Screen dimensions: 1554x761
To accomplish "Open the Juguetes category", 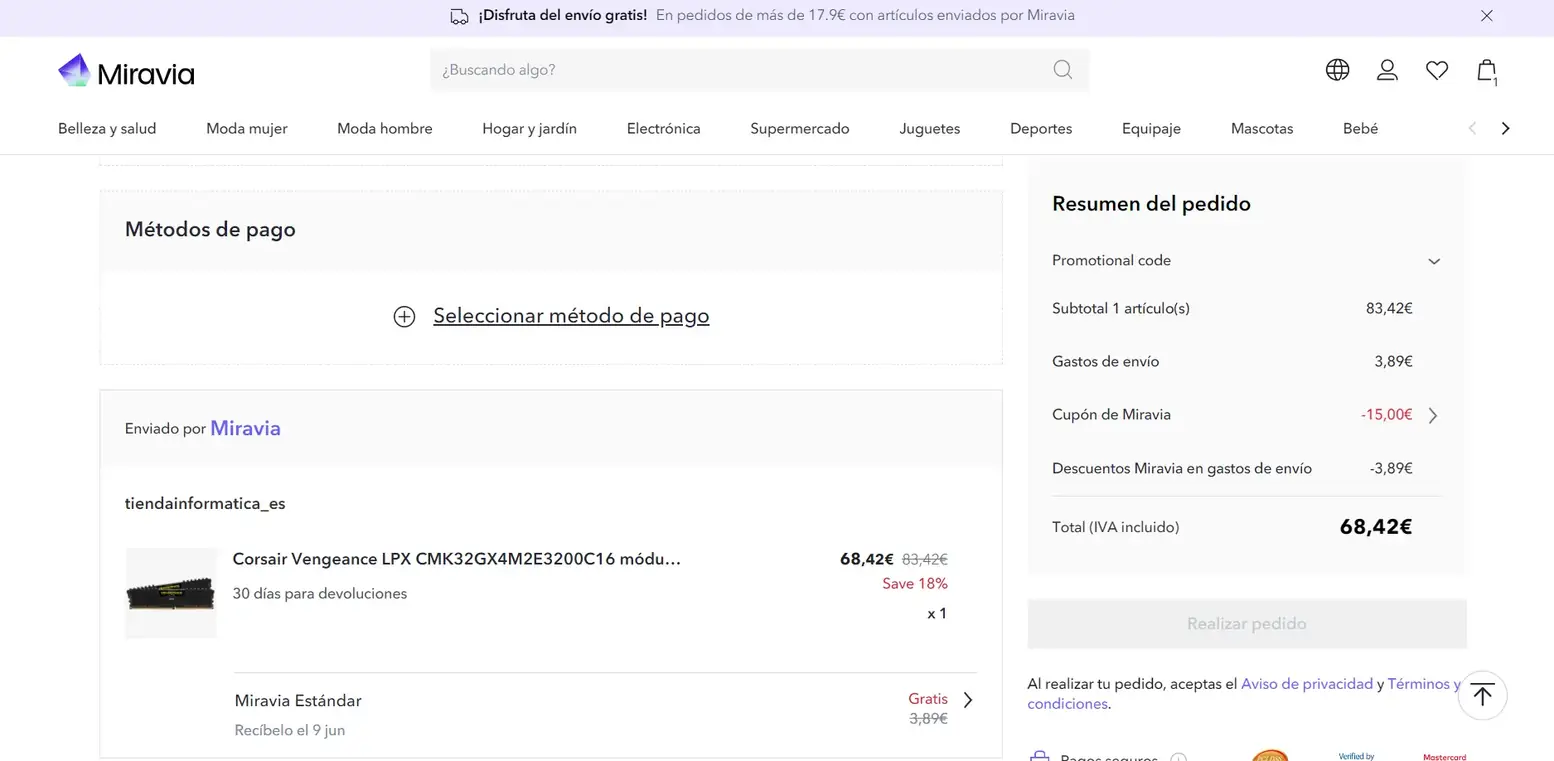I will [930, 128].
